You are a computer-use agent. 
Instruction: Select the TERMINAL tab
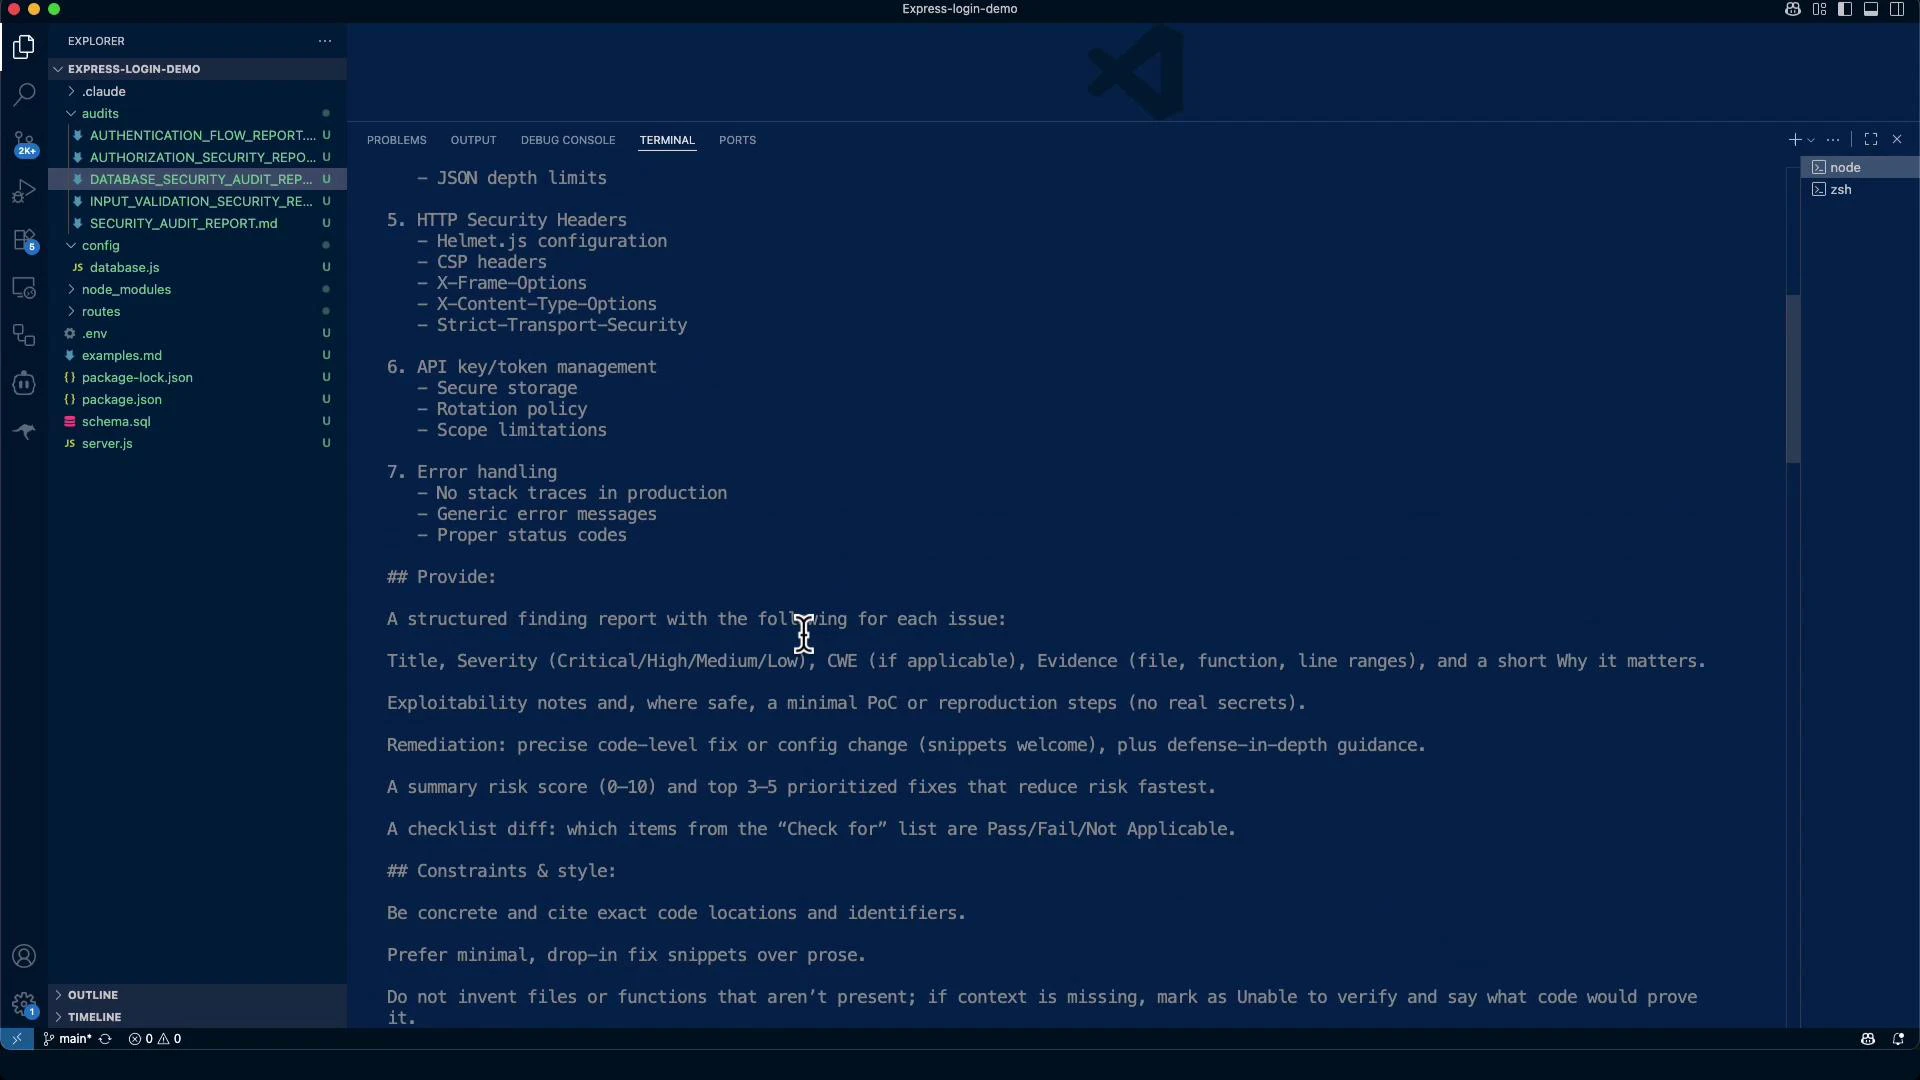(667, 140)
